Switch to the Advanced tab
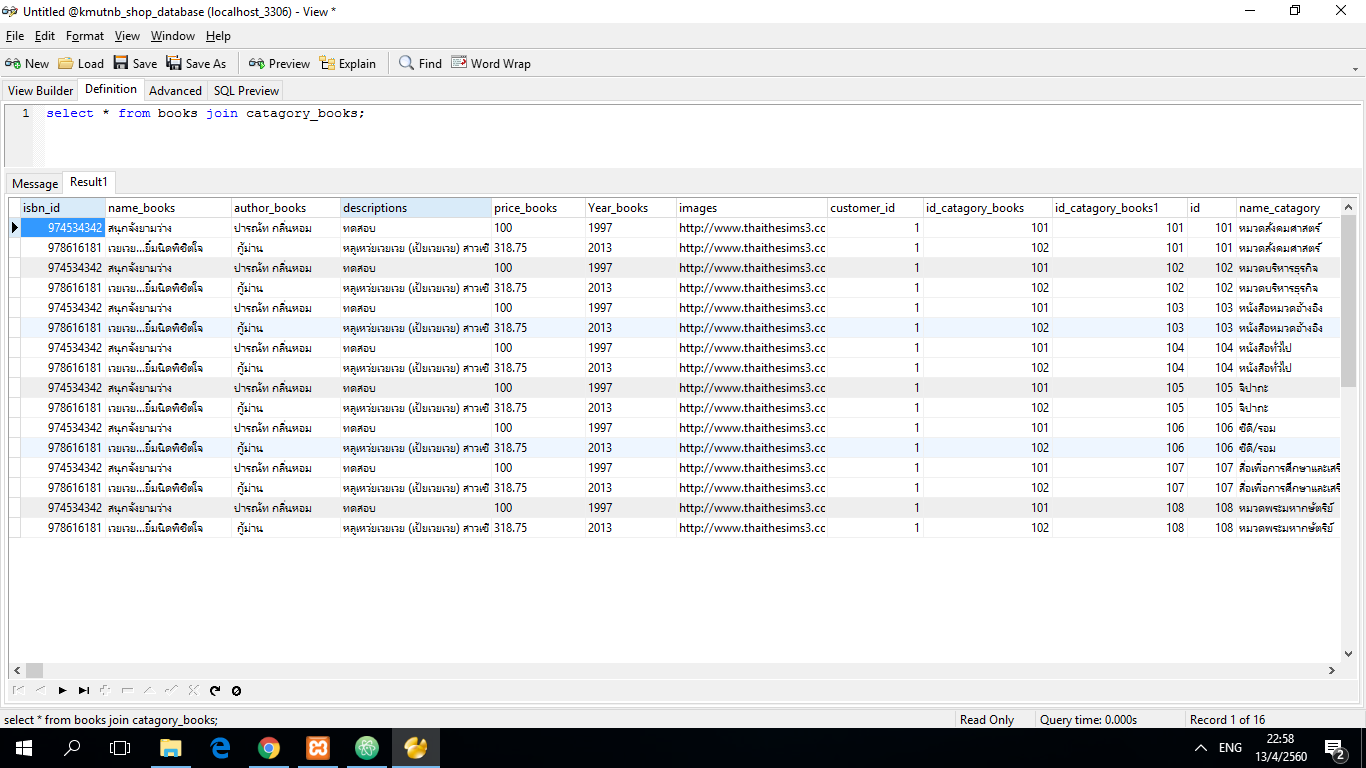Viewport: 1366px width, 768px height. [175, 90]
